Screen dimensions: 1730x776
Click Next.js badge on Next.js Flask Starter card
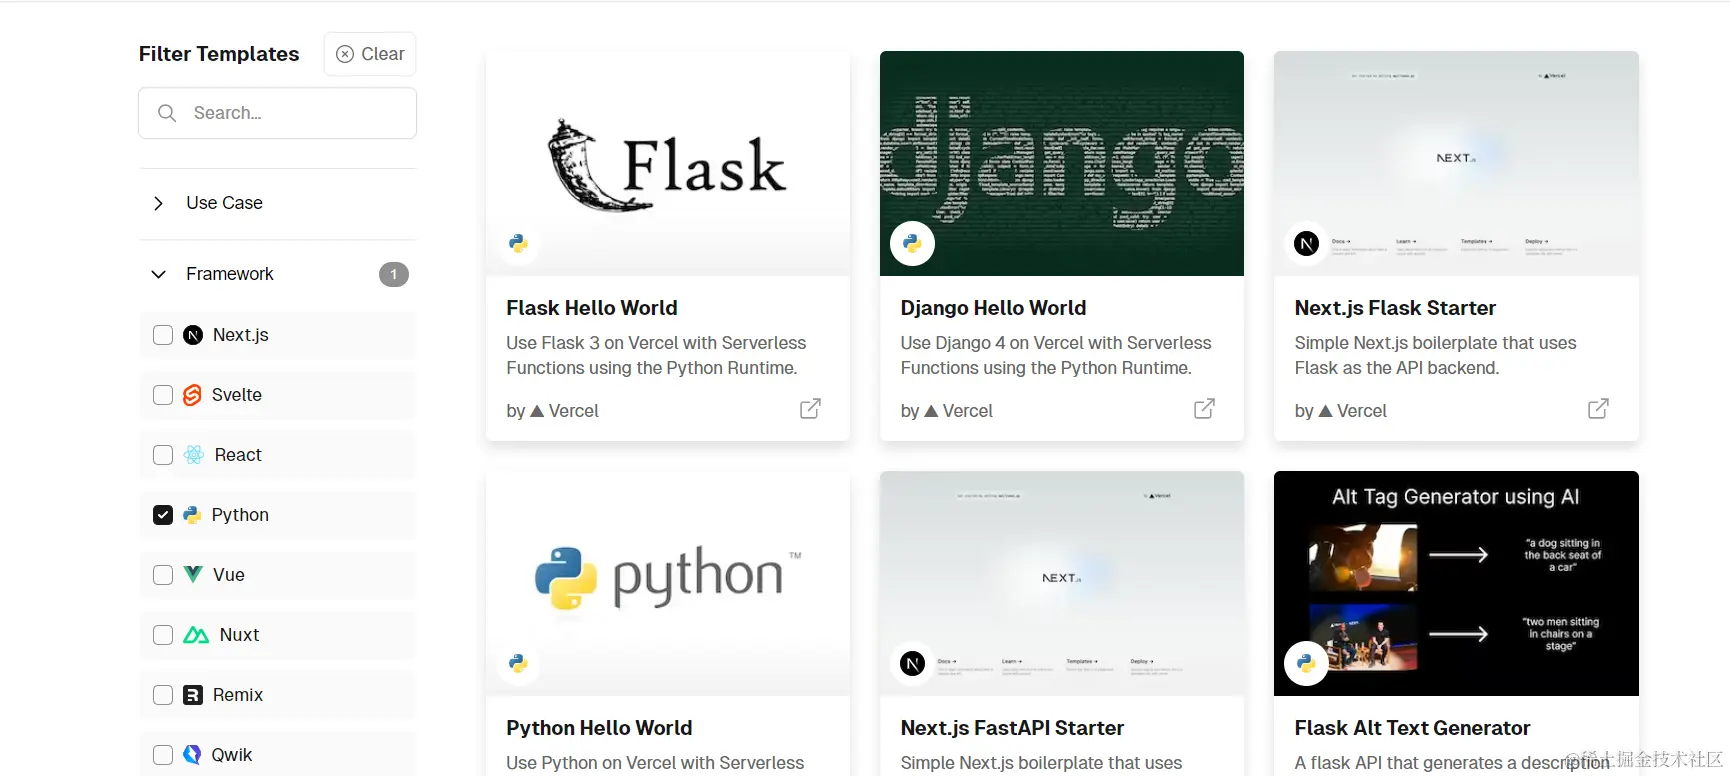click(1306, 243)
